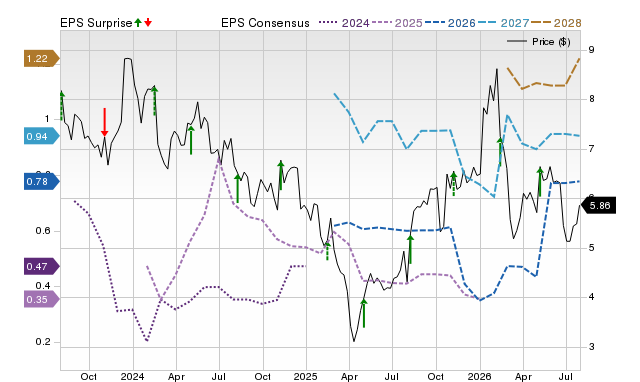Click the 'Jul' label at the far right of the axis

565,376
